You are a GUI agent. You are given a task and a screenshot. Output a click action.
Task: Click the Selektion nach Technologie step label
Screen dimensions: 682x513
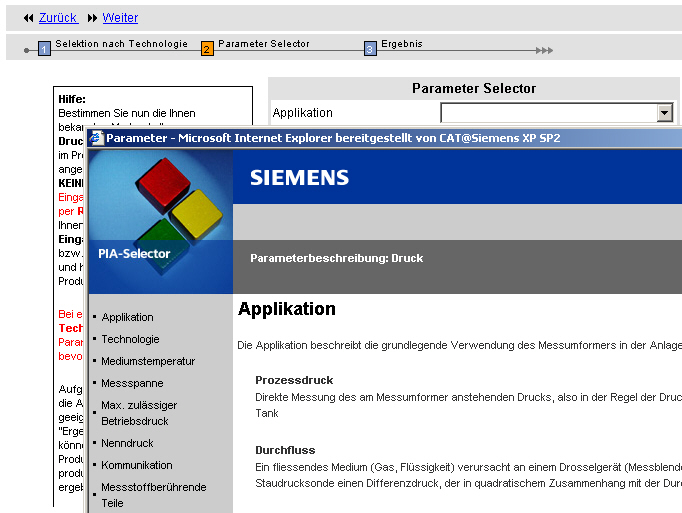pos(121,44)
